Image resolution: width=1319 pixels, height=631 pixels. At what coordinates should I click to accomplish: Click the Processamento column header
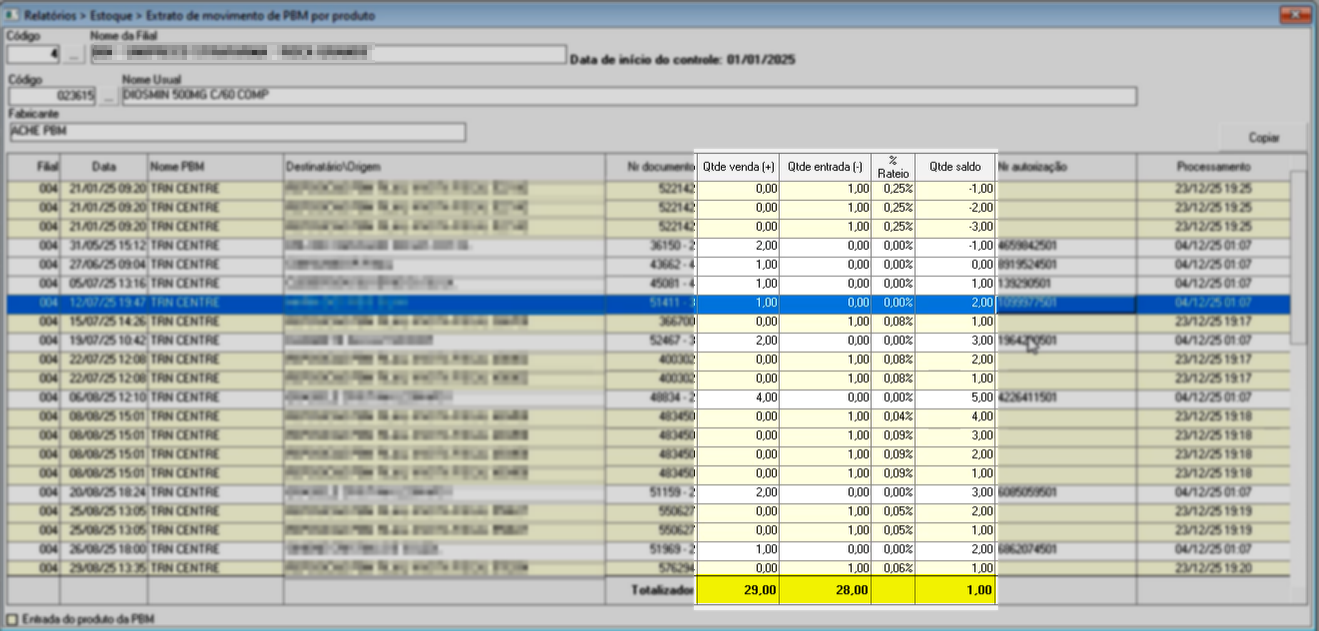tap(1213, 166)
